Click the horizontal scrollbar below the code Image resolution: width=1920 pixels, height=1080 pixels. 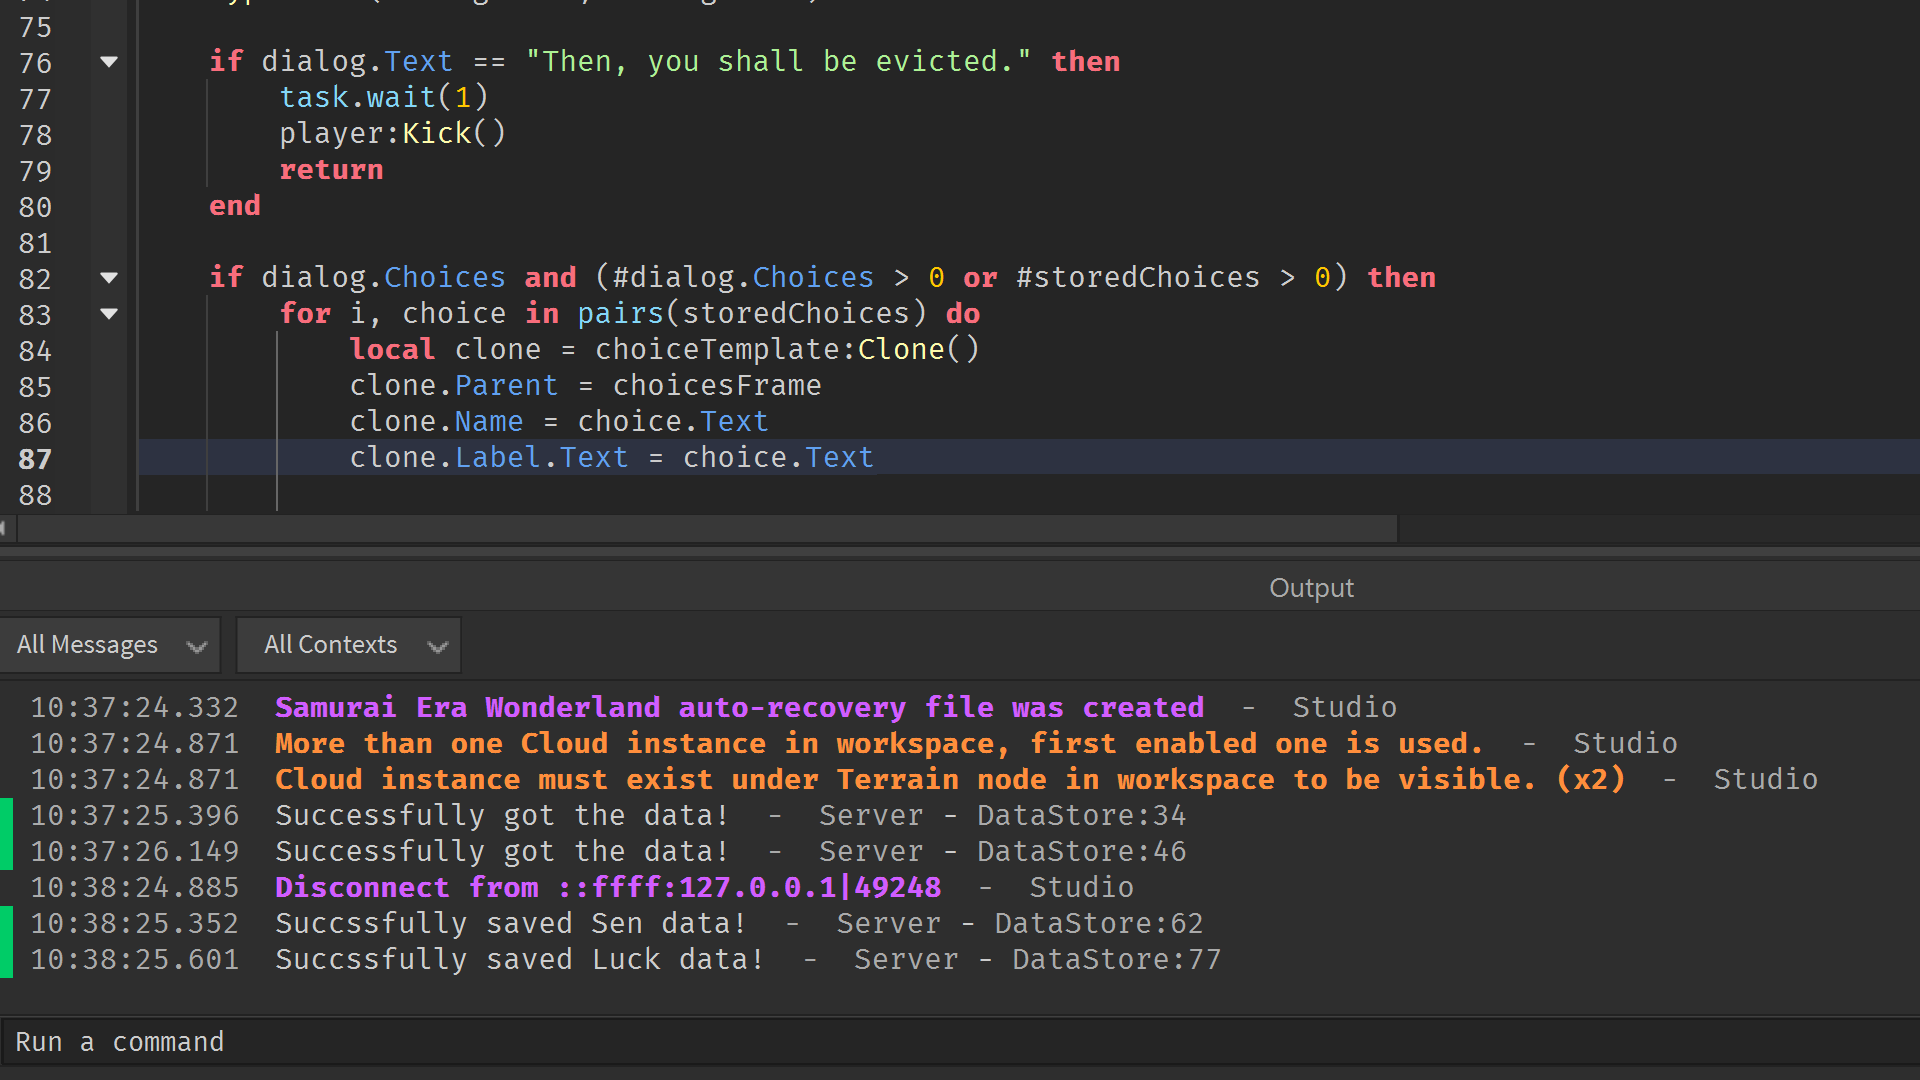click(700, 528)
